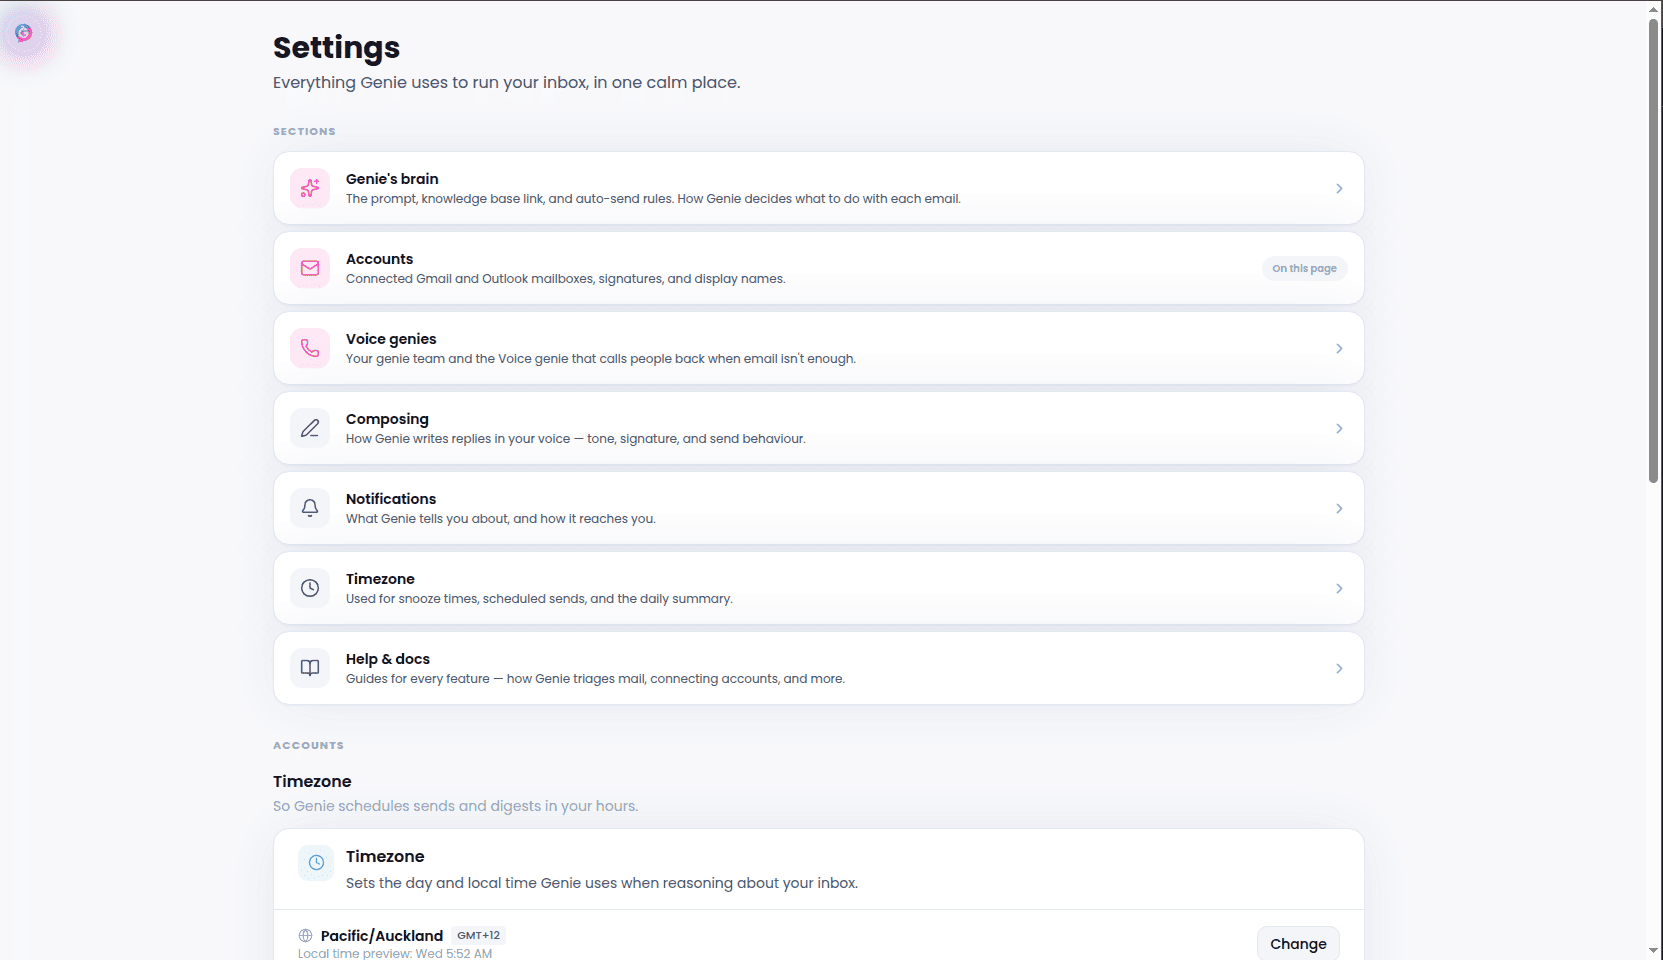Click the scrollbar down arrow

(x=1654, y=950)
